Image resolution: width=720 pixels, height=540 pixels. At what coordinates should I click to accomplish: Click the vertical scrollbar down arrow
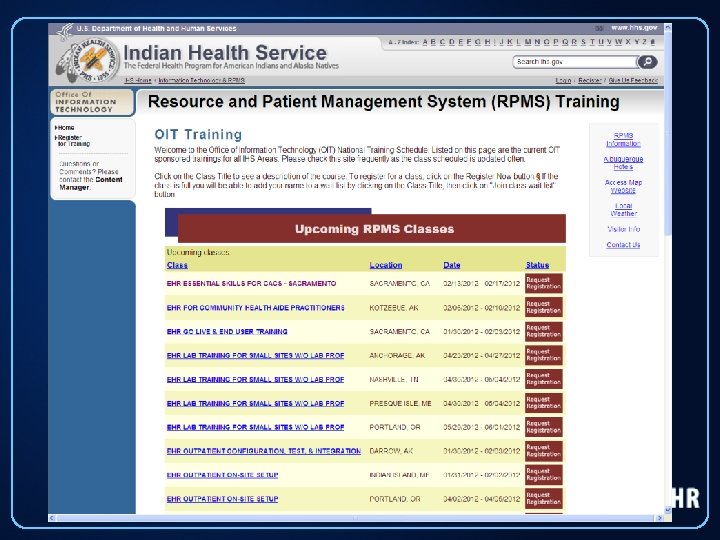click(x=668, y=509)
